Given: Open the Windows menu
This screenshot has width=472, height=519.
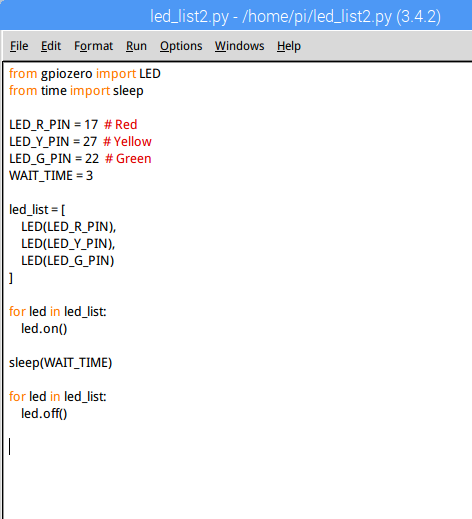Looking at the screenshot, I should click(239, 46).
